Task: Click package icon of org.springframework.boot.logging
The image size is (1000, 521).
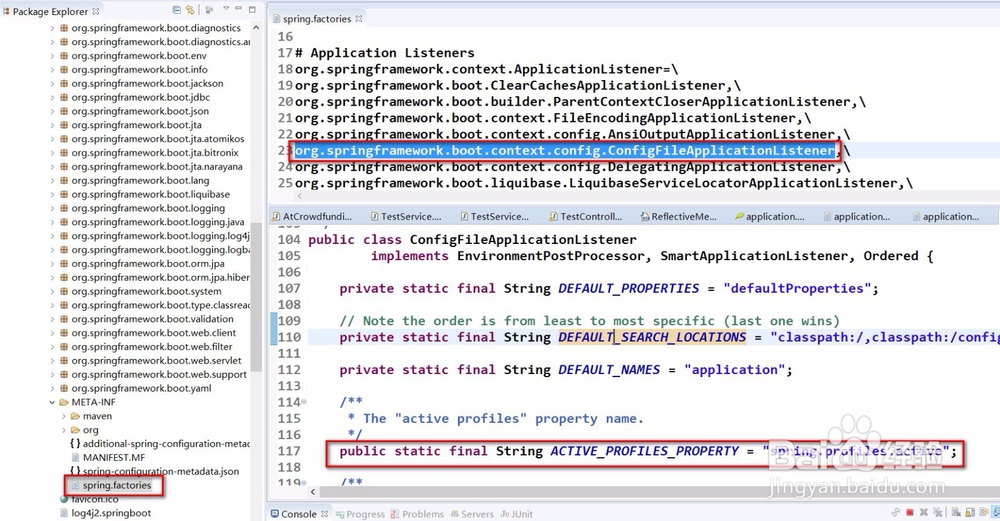Action: [x=64, y=208]
